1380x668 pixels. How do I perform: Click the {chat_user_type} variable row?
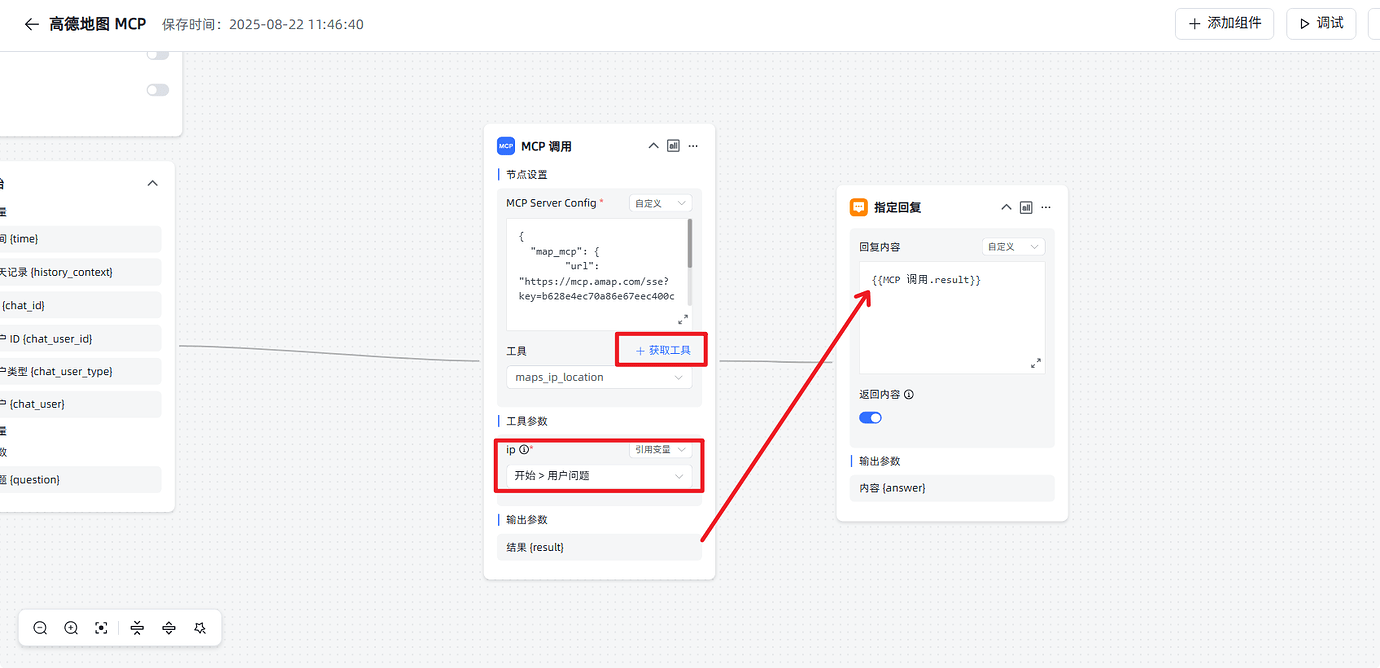pos(80,371)
